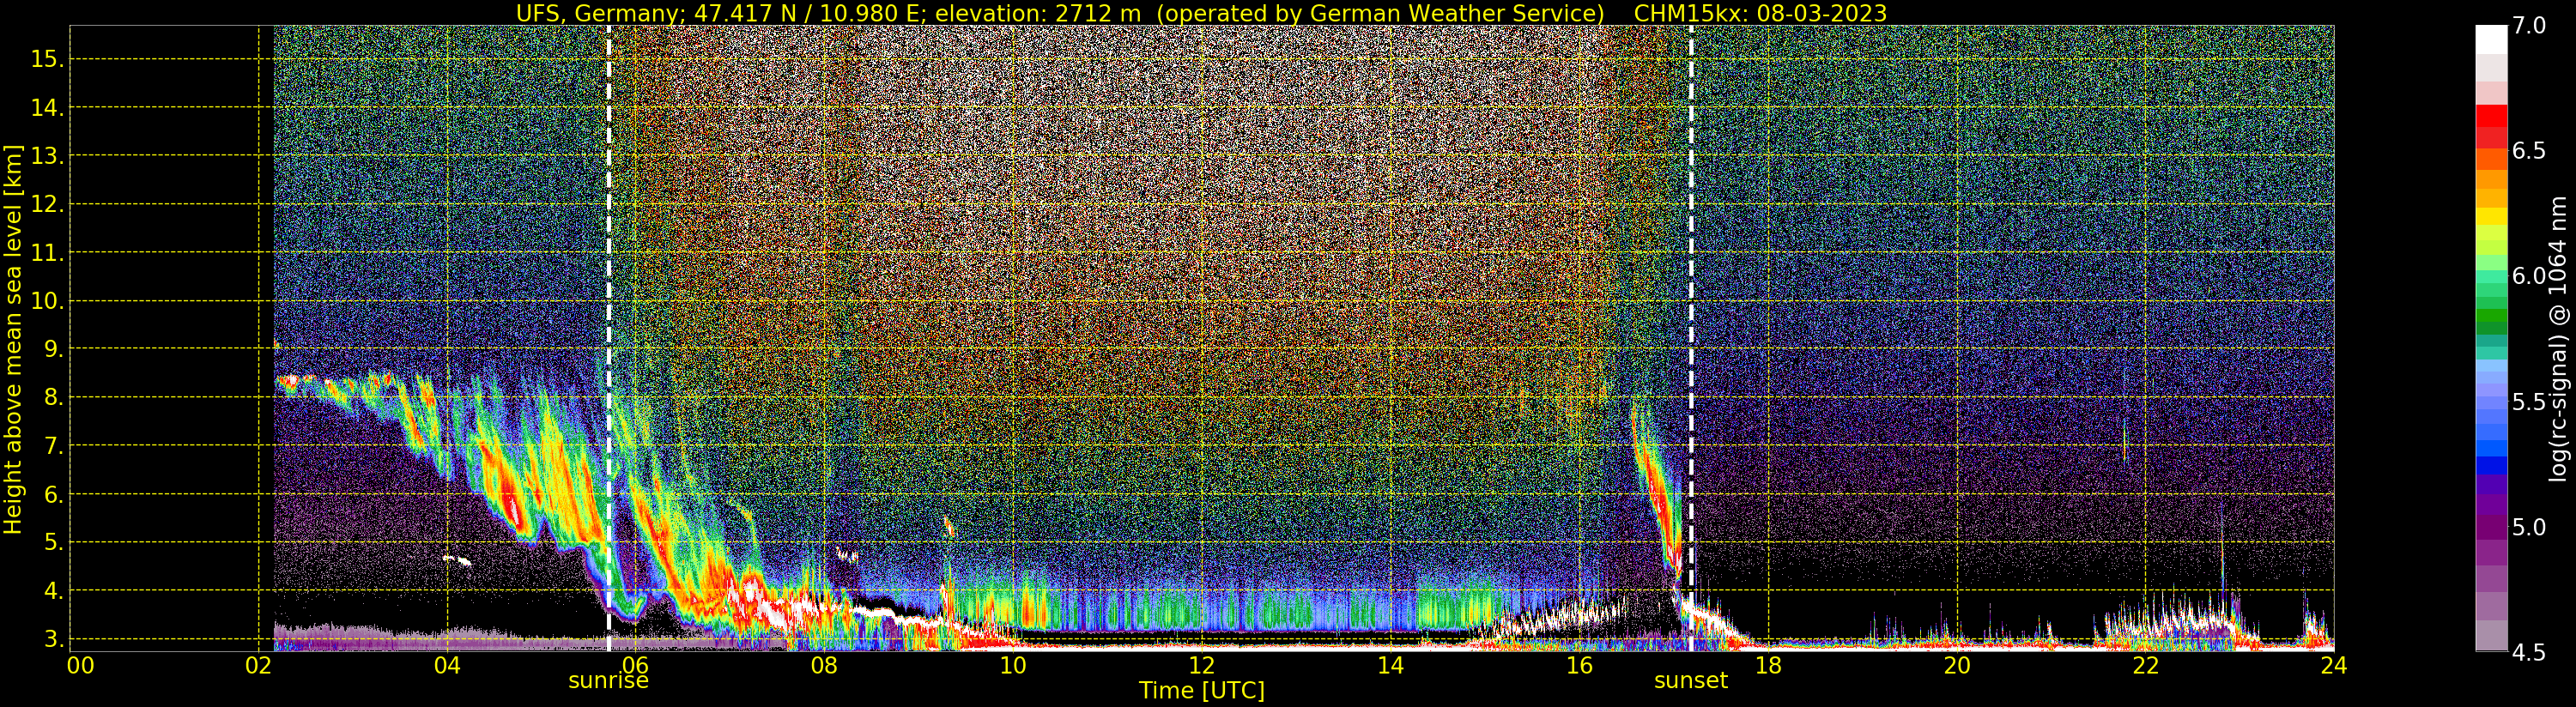Click the 'sunset' label below the axis
Screen dimensions: 2576x707
pyautogui.click(x=1690, y=681)
